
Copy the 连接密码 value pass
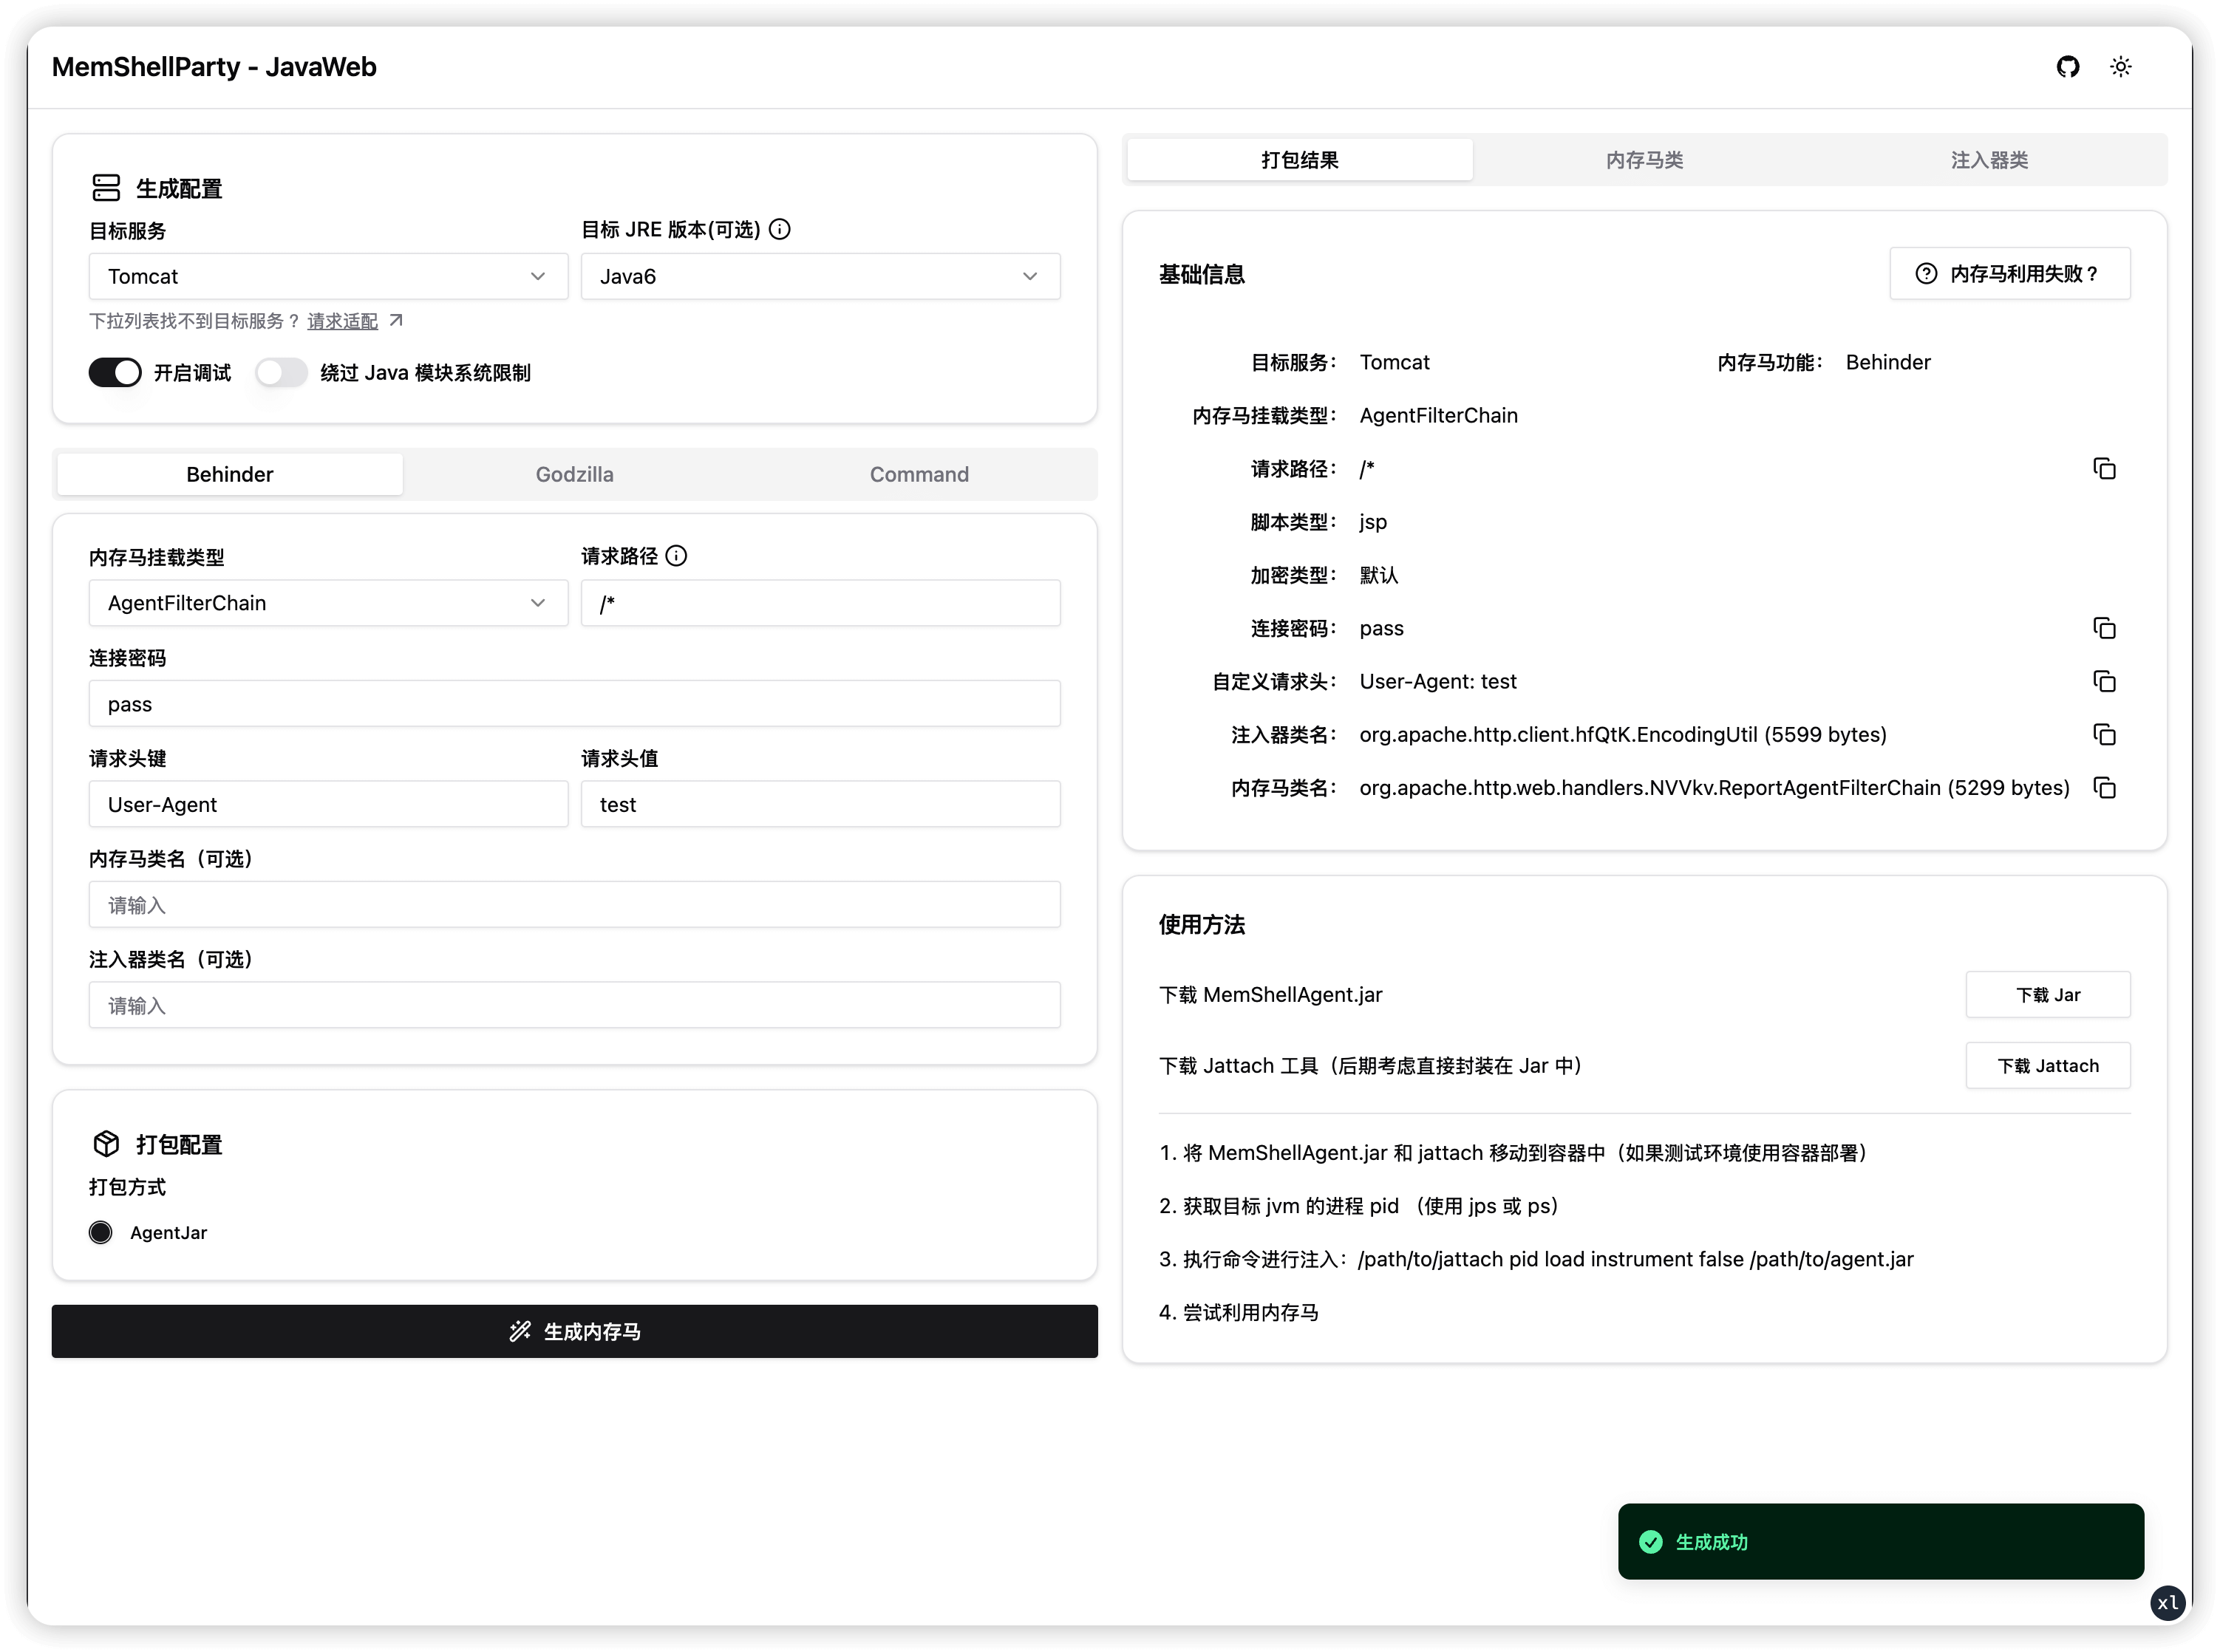[2104, 628]
